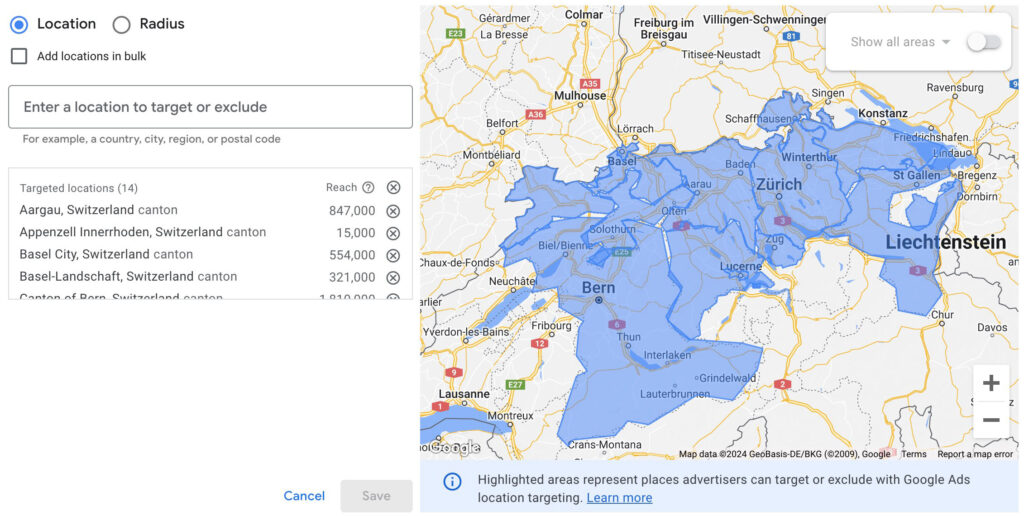Click the A36 highway shield on map

(536, 114)
